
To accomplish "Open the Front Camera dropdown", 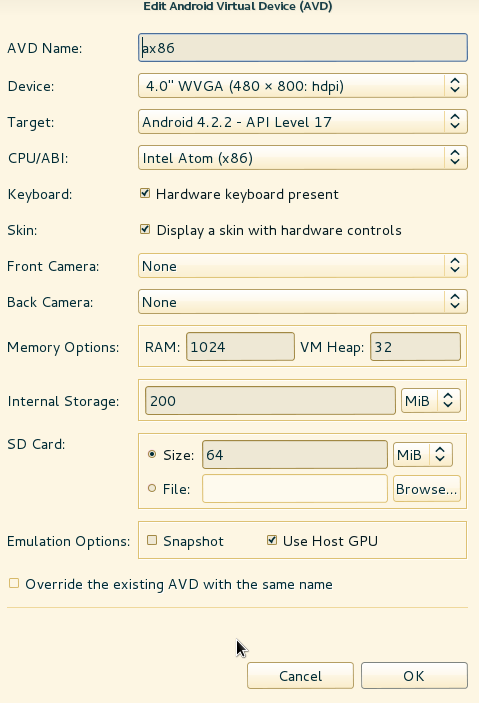I will [303, 265].
